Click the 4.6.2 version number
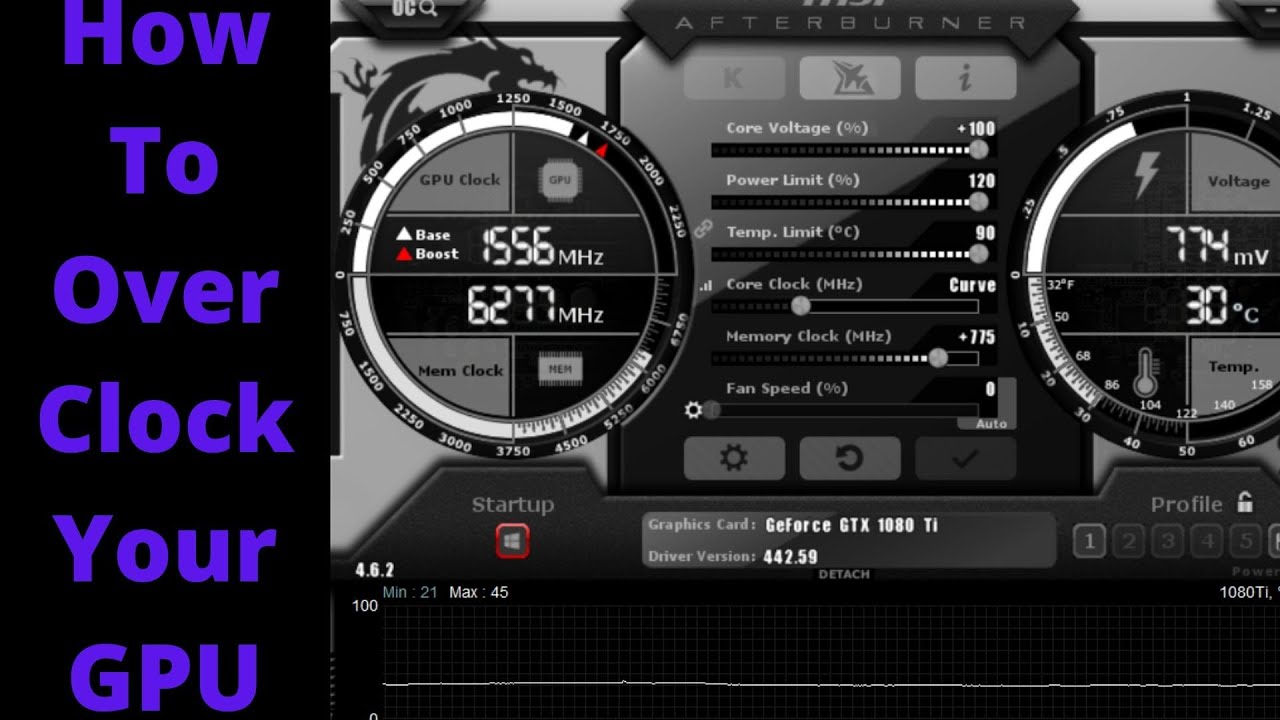 click(x=375, y=571)
